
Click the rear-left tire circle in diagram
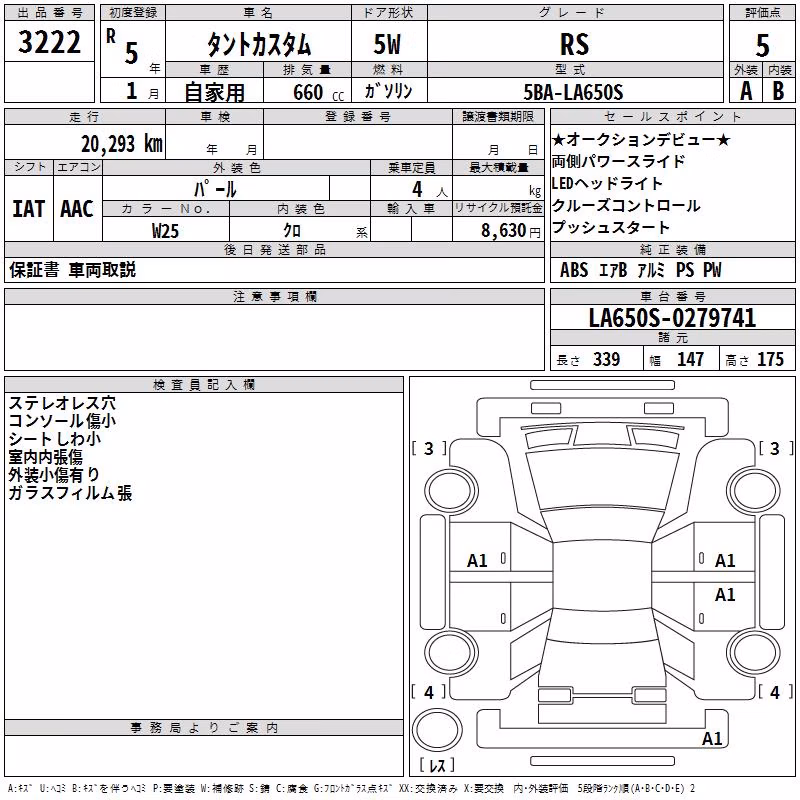coord(452,653)
